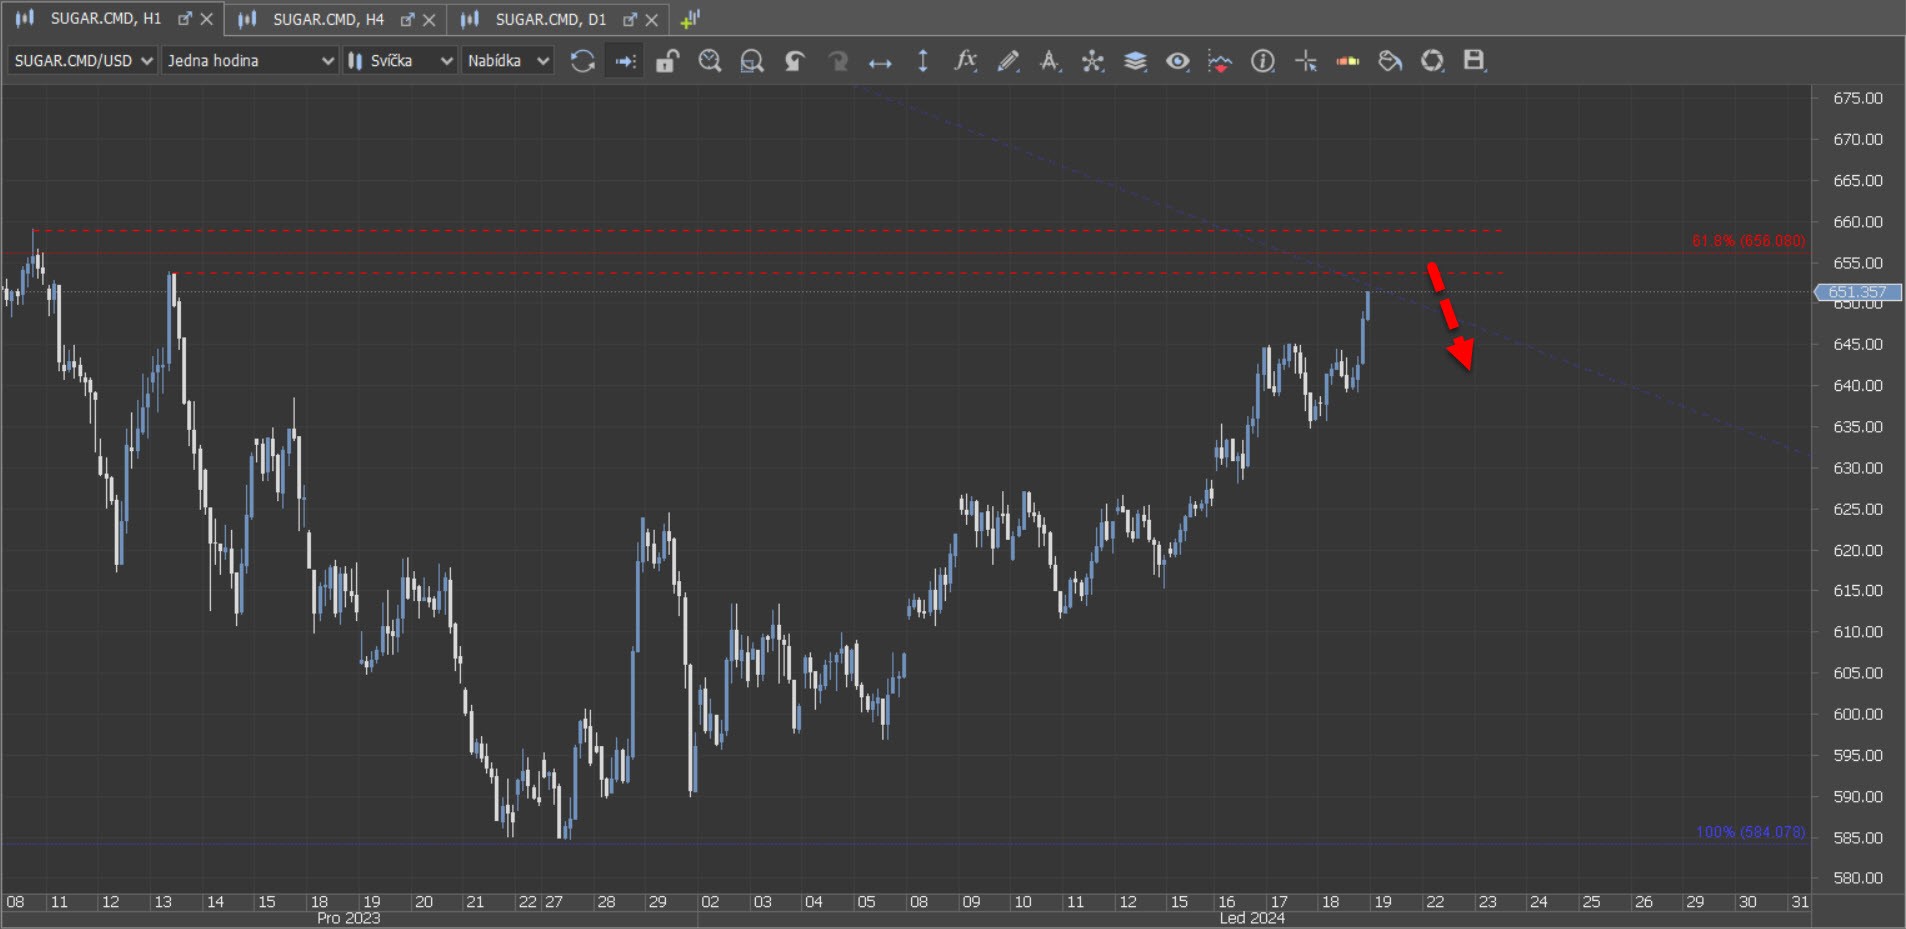Open the stacked layers icon

1135,61
